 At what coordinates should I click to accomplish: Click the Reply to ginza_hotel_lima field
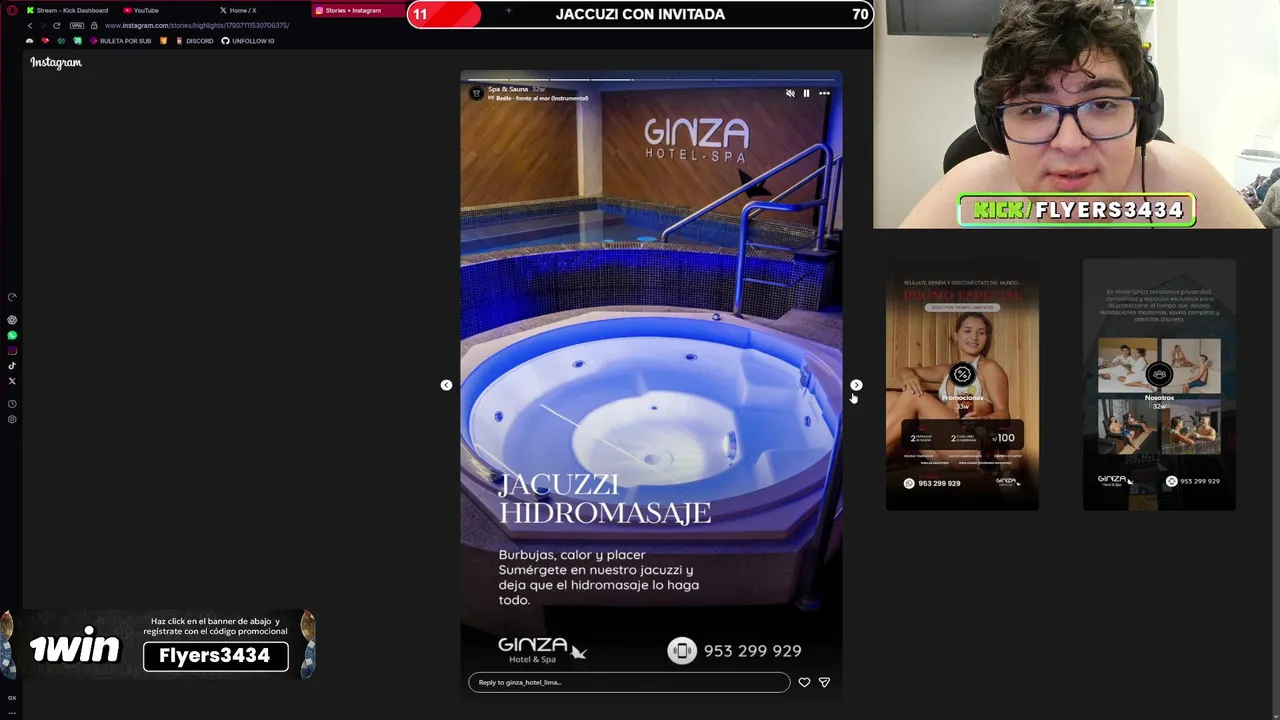pos(629,682)
